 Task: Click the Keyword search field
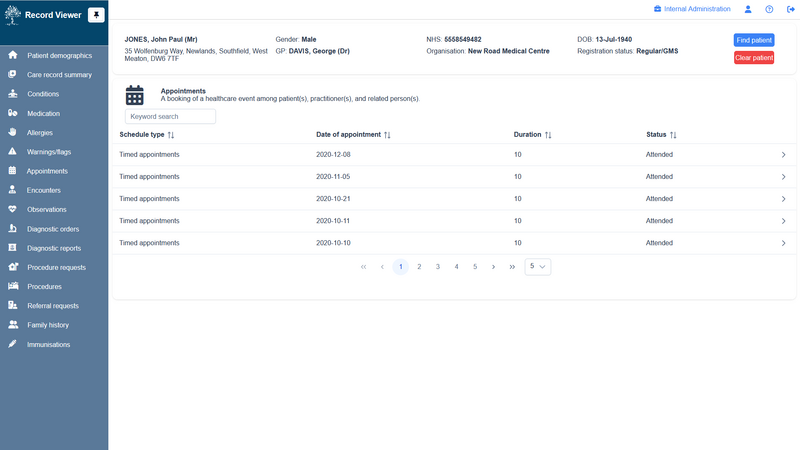click(170, 116)
